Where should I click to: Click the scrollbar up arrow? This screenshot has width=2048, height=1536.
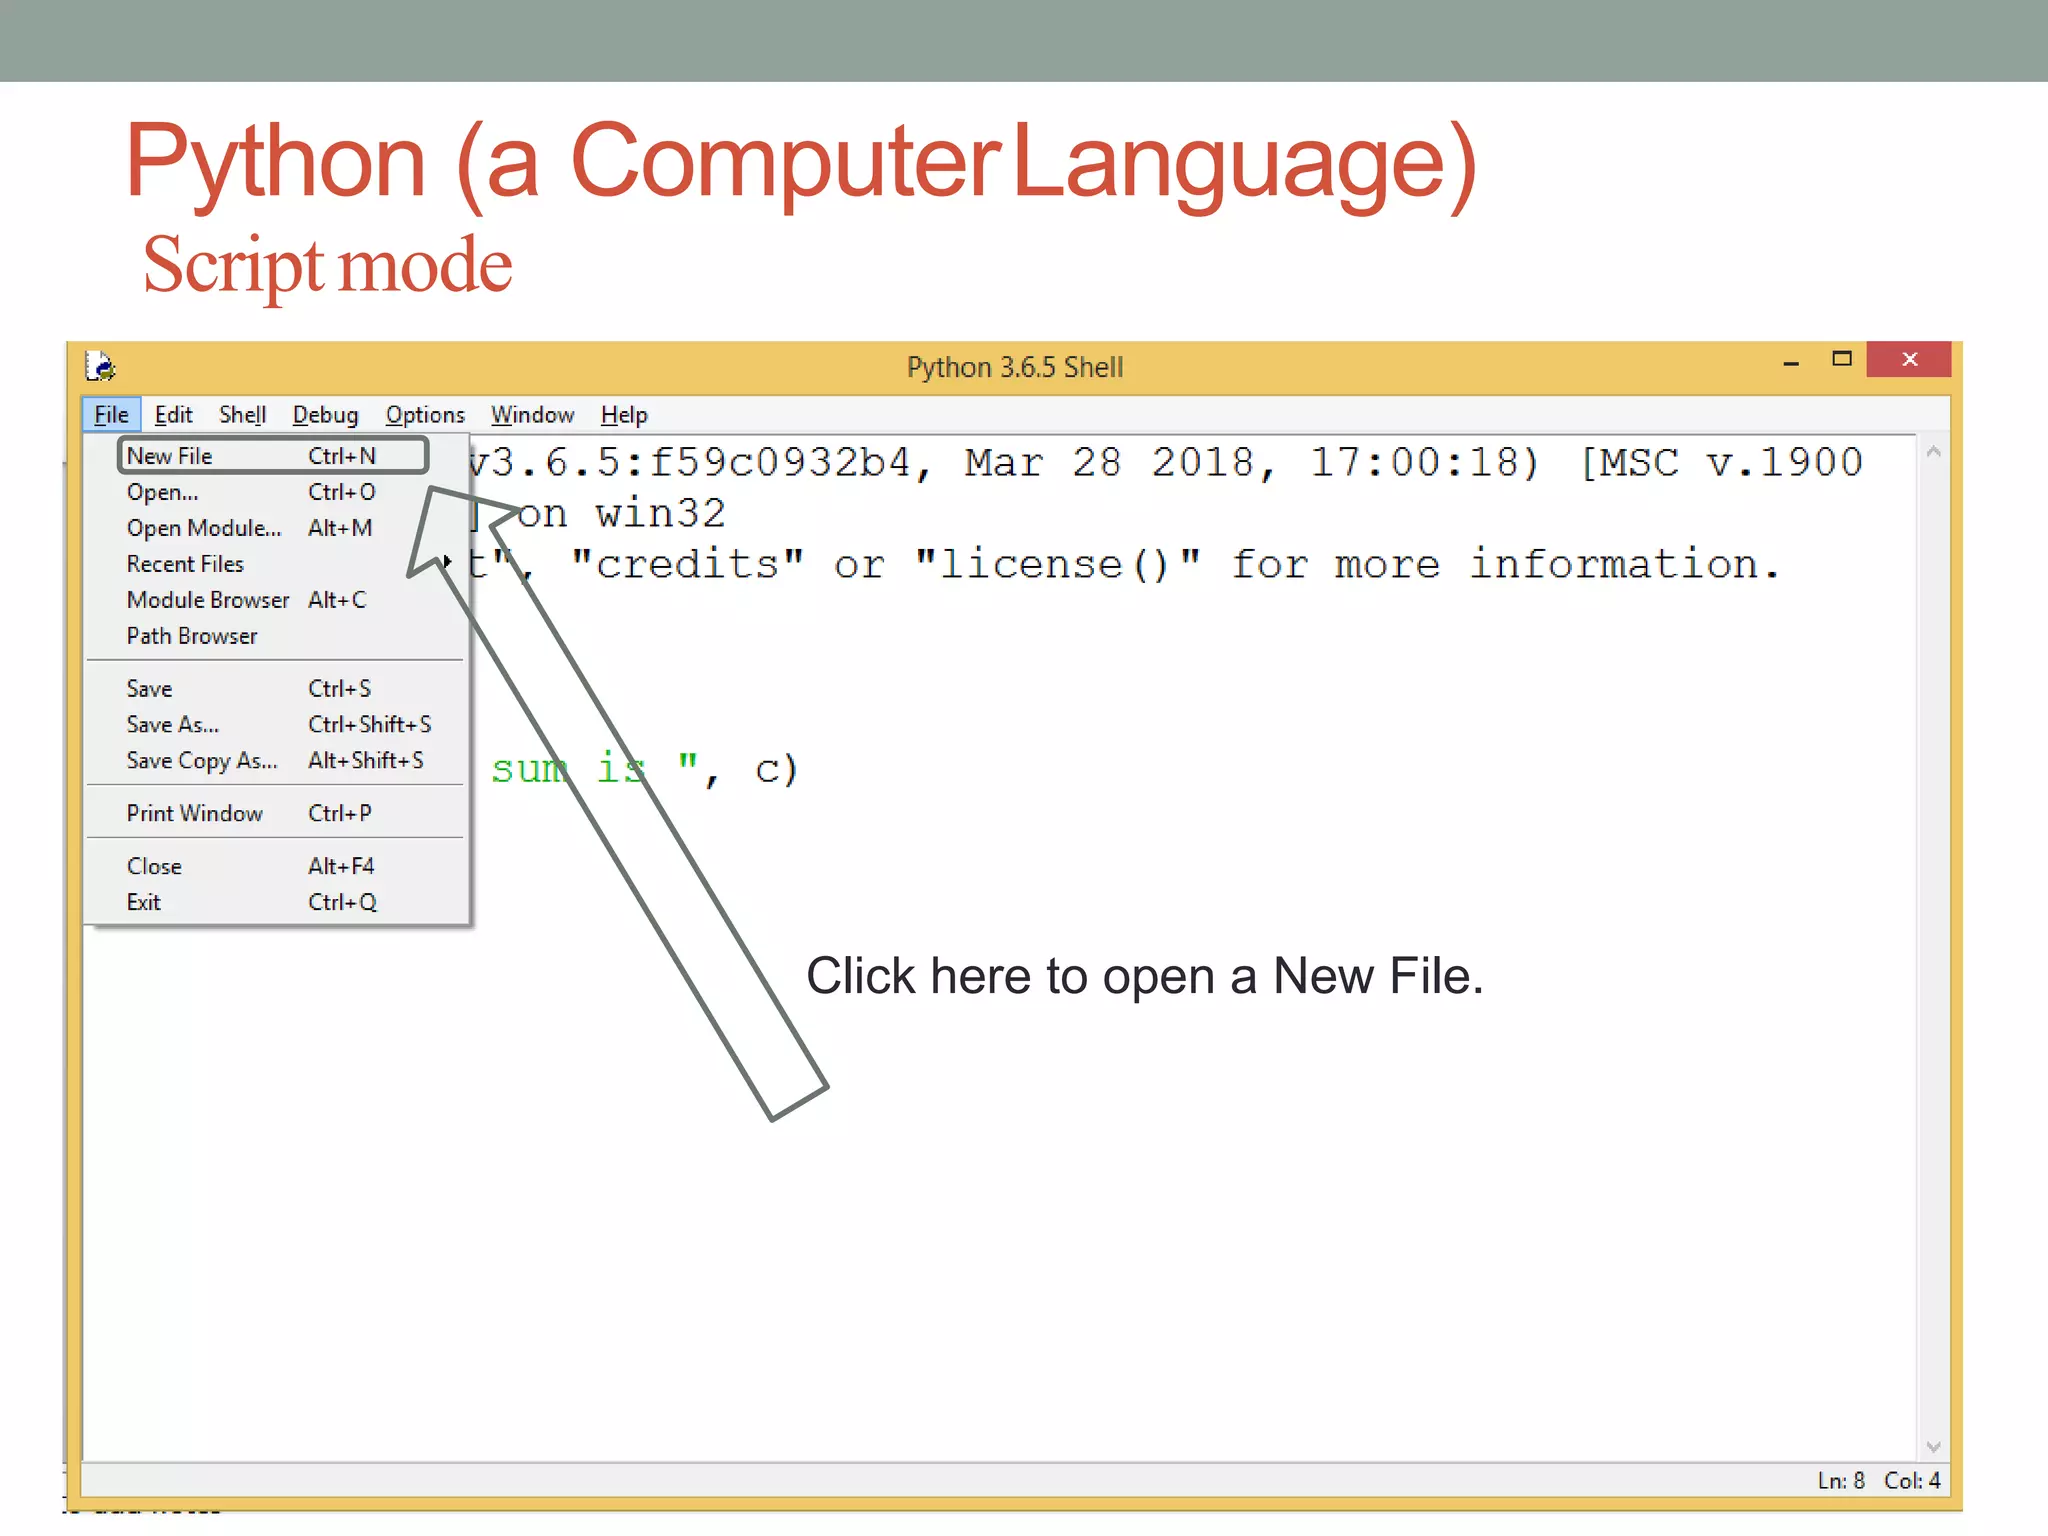point(1933,451)
